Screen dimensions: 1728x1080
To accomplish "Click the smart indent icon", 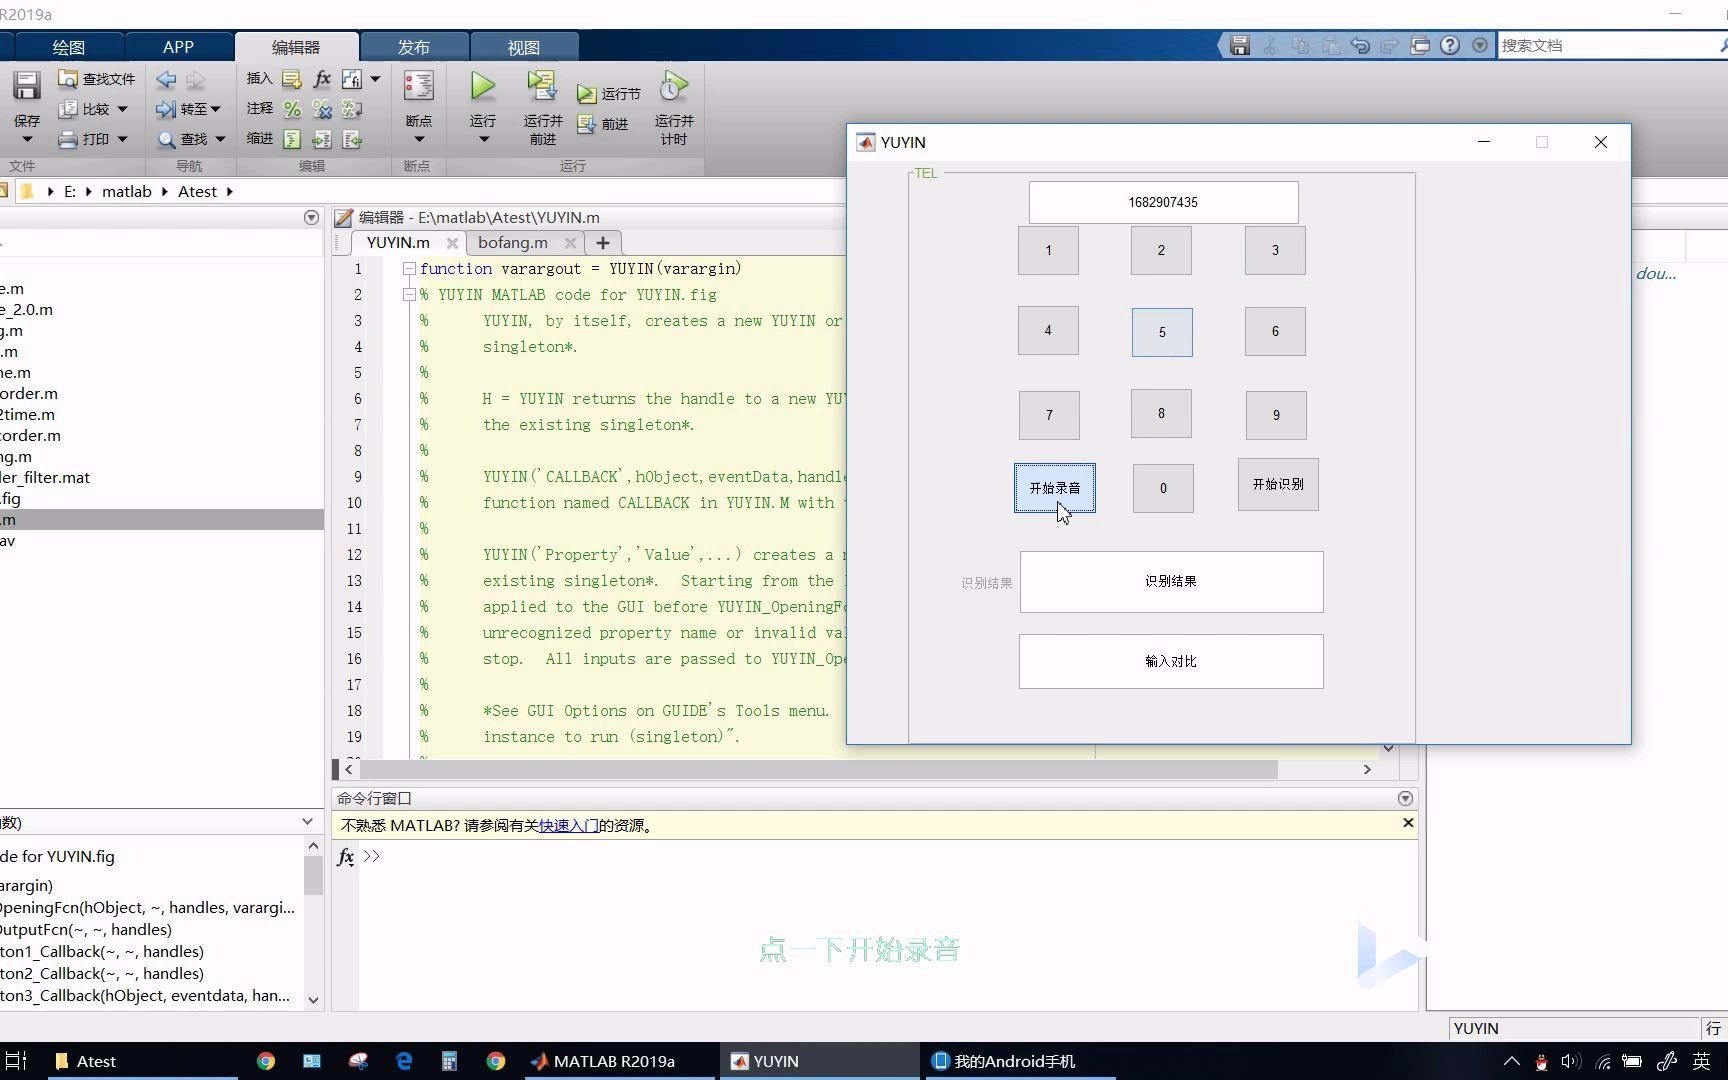I will click(292, 139).
